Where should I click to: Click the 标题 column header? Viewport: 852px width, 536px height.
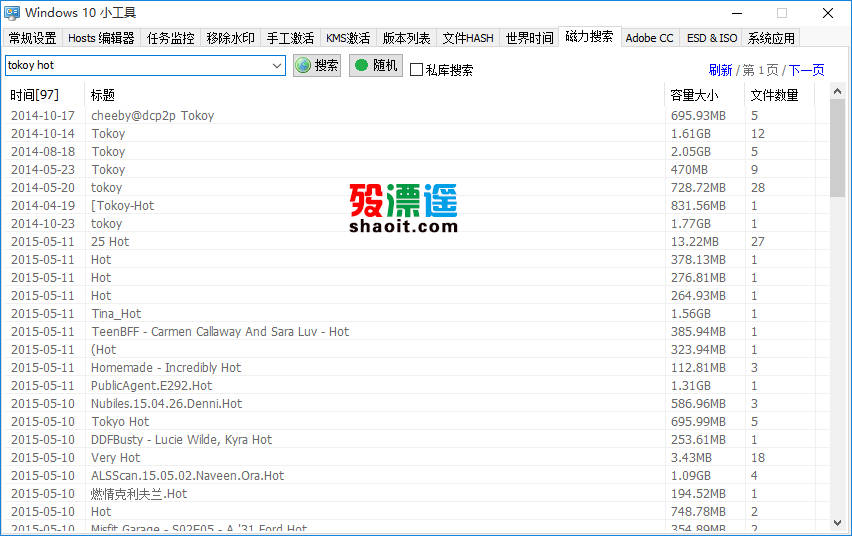[374, 95]
